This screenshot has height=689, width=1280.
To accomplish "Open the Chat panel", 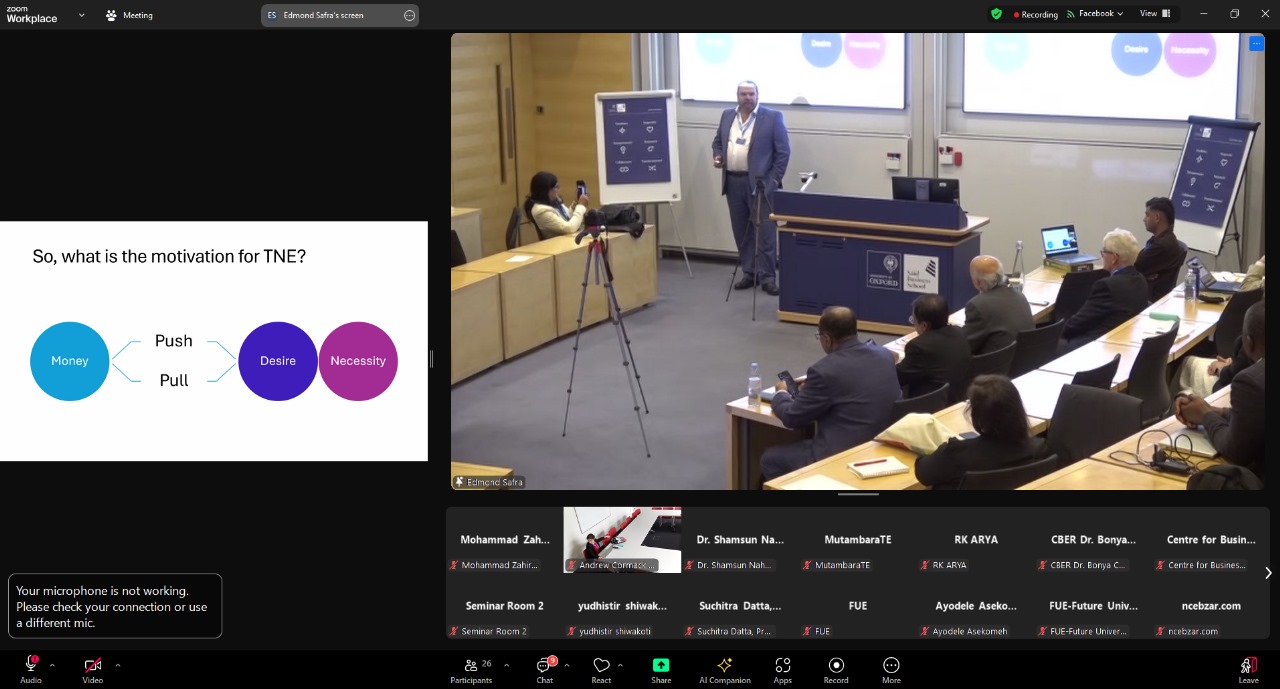I will pyautogui.click(x=545, y=666).
